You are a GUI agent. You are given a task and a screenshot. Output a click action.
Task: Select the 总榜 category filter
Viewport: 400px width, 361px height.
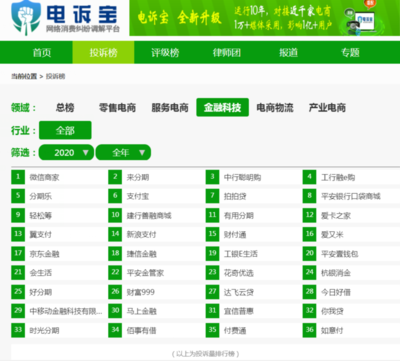point(65,107)
